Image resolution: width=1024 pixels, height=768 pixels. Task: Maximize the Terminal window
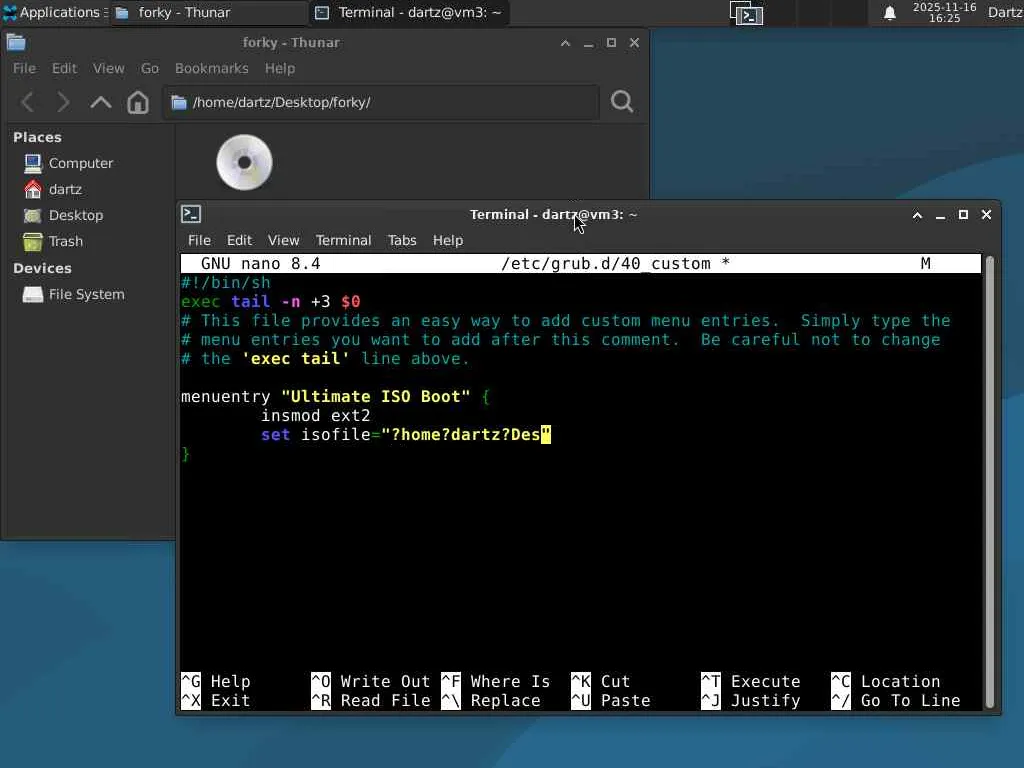[963, 215]
